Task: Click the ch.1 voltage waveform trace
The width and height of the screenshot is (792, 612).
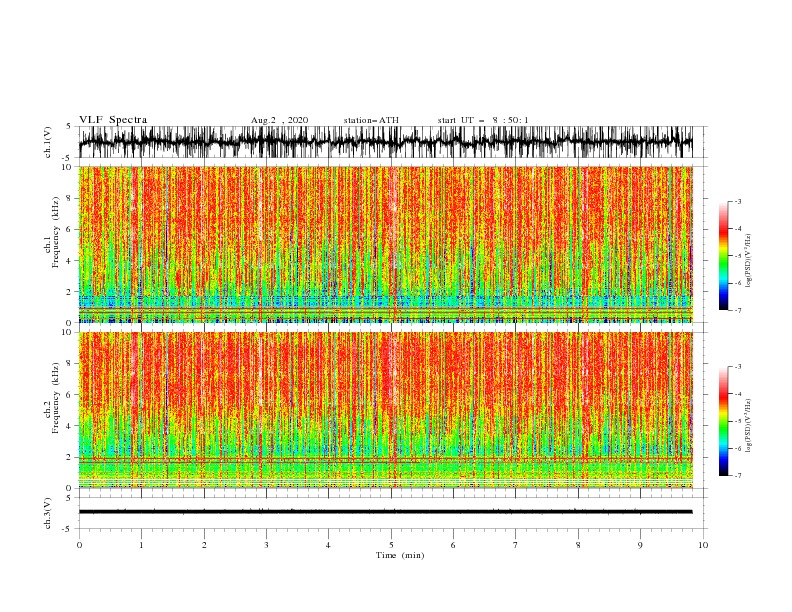Action: 385,142
